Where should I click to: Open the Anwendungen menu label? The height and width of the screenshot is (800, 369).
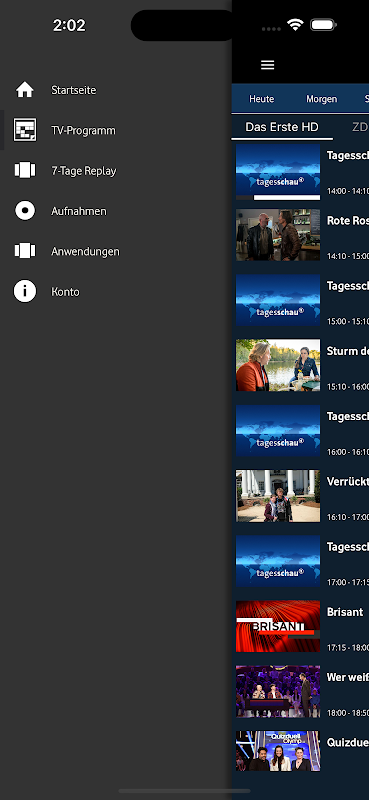coord(85,252)
